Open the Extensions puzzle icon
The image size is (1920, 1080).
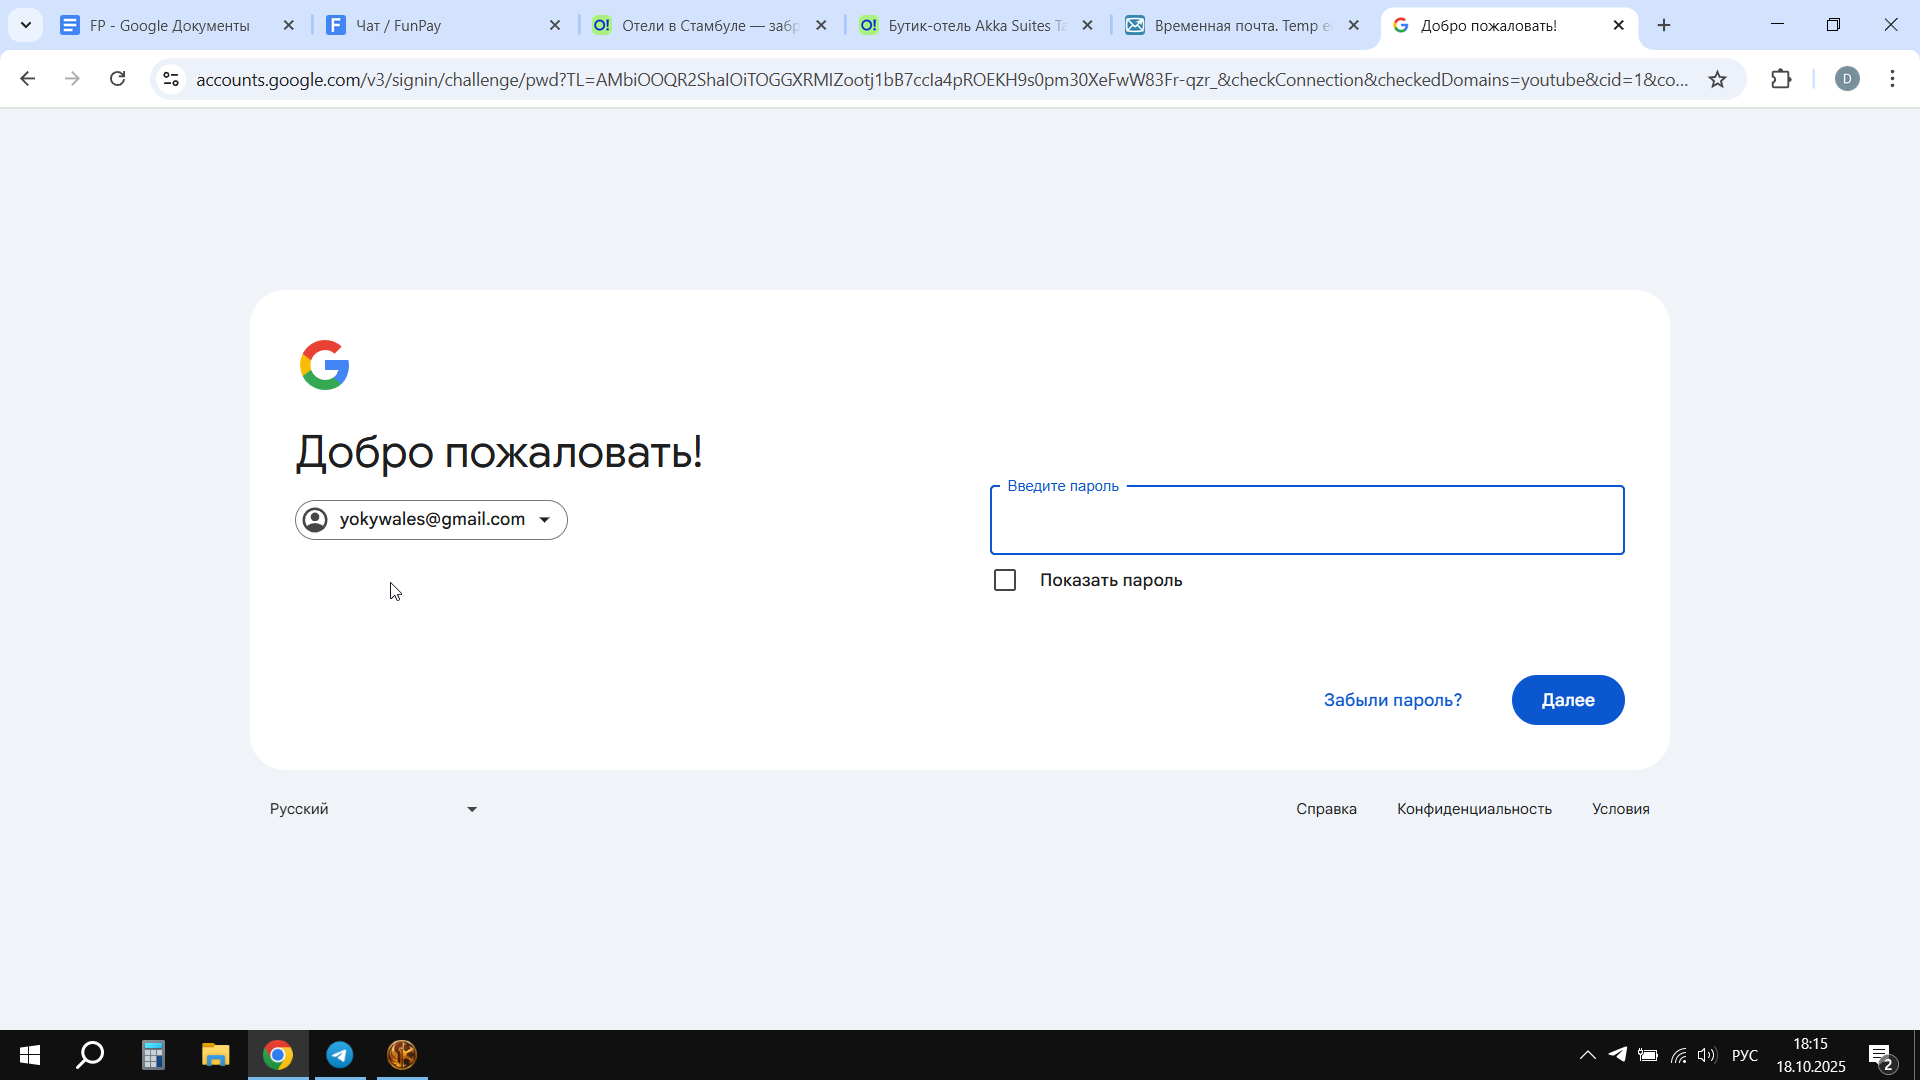click(x=1781, y=79)
